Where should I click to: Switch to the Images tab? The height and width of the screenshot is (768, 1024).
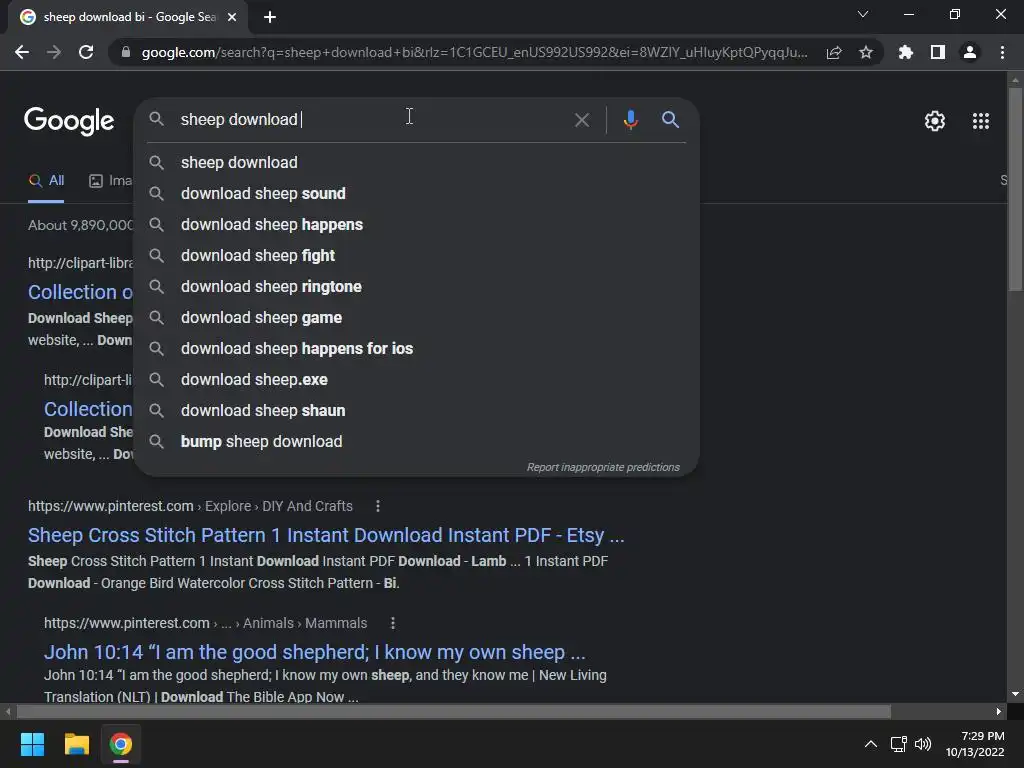(110, 181)
